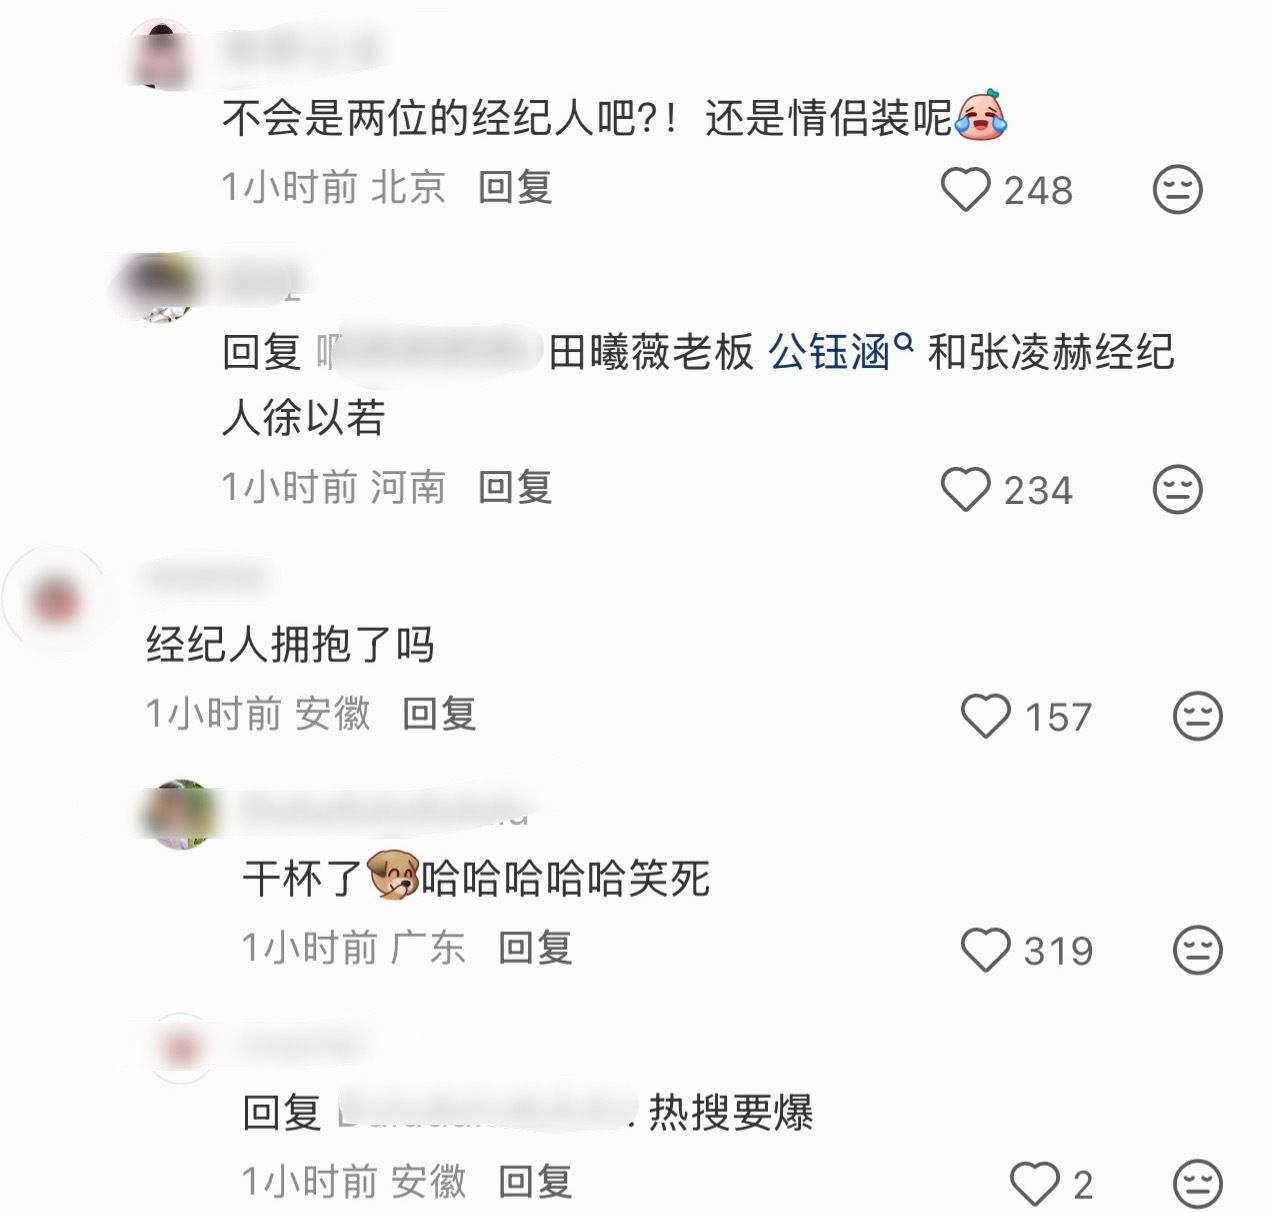Dislike the 经纪人拥抱了吗 comment
Image resolution: width=1273 pixels, height=1213 pixels.
[x=1197, y=716]
